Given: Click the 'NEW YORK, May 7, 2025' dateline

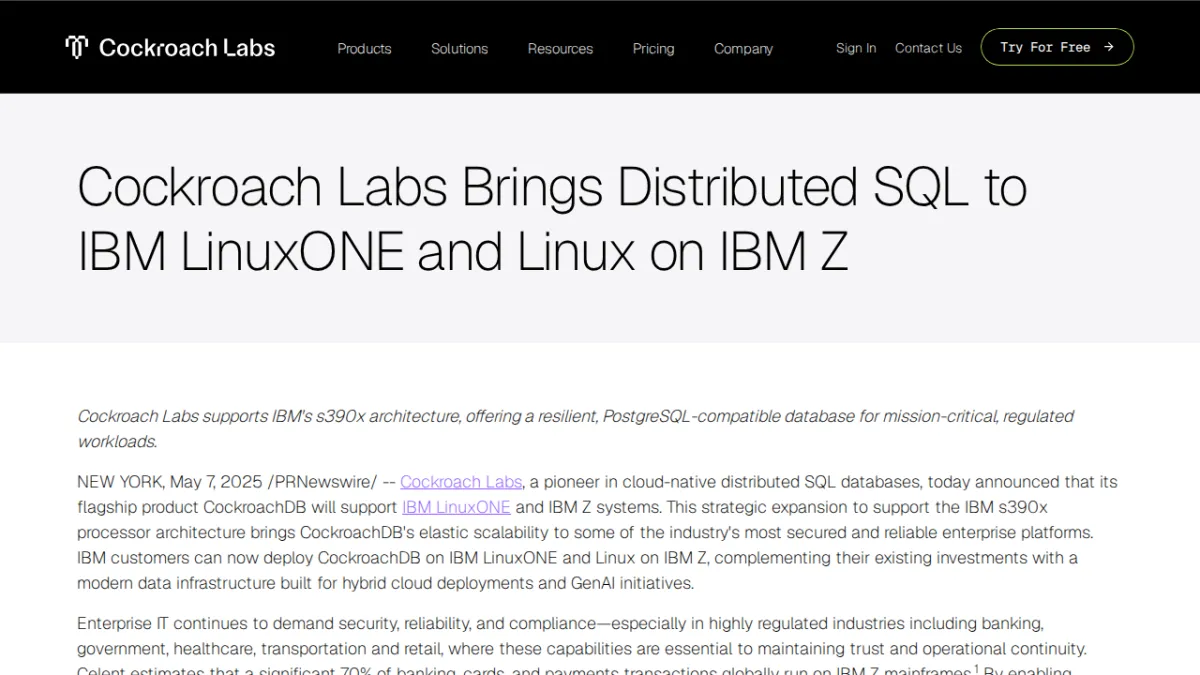Looking at the screenshot, I should pos(170,482).
